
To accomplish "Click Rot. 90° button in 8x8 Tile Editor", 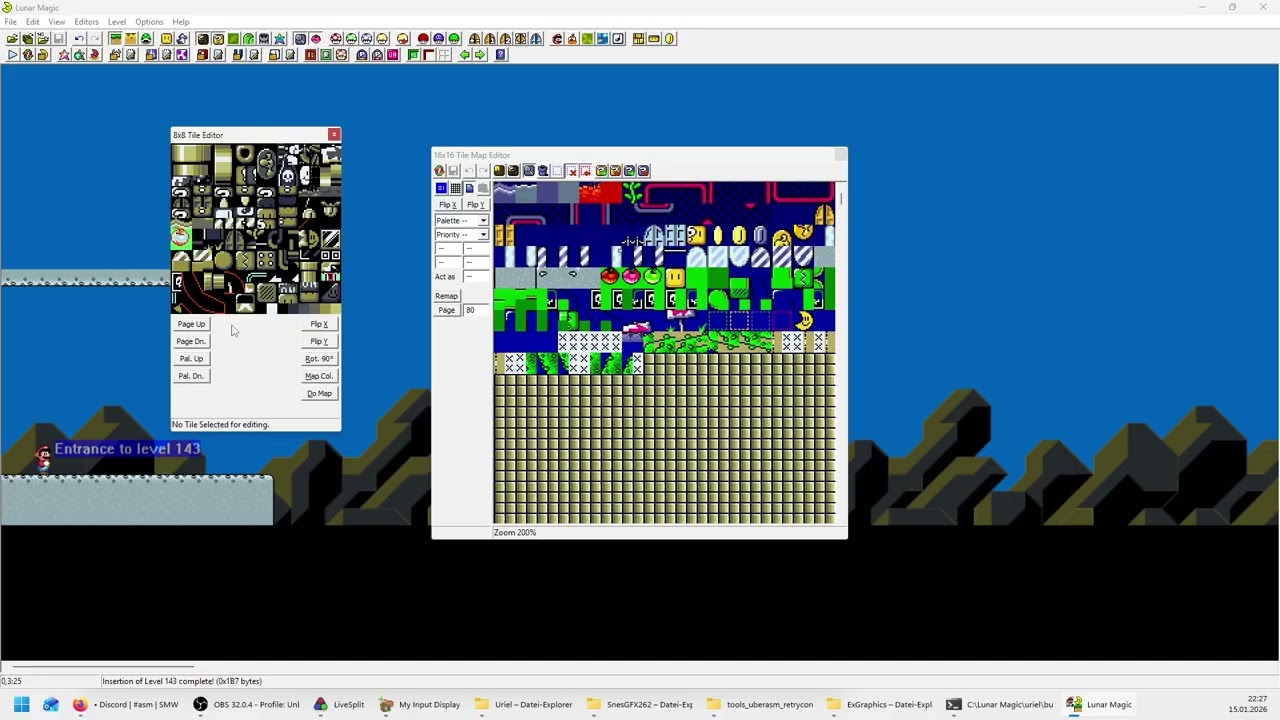I will [319, 358].
